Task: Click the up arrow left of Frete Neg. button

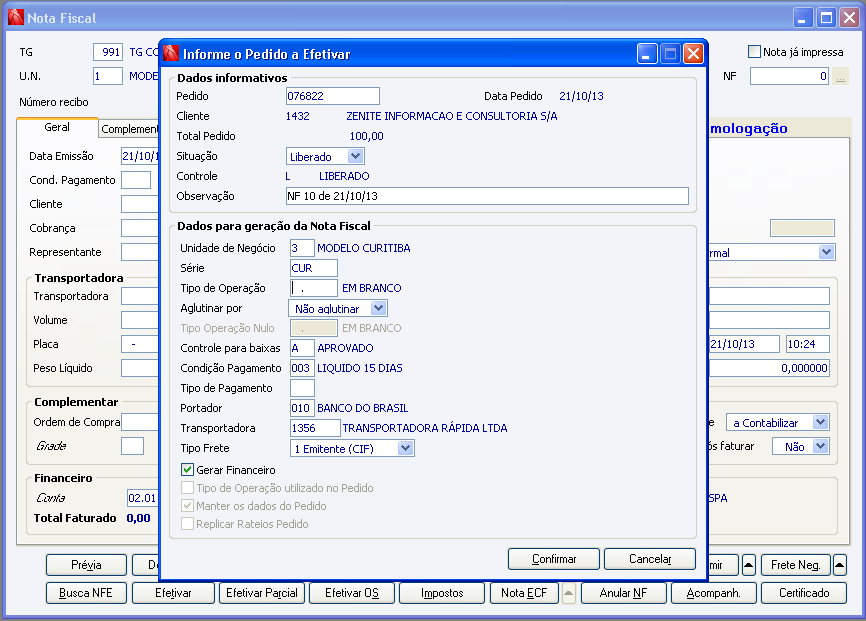Action: (749, 565)
